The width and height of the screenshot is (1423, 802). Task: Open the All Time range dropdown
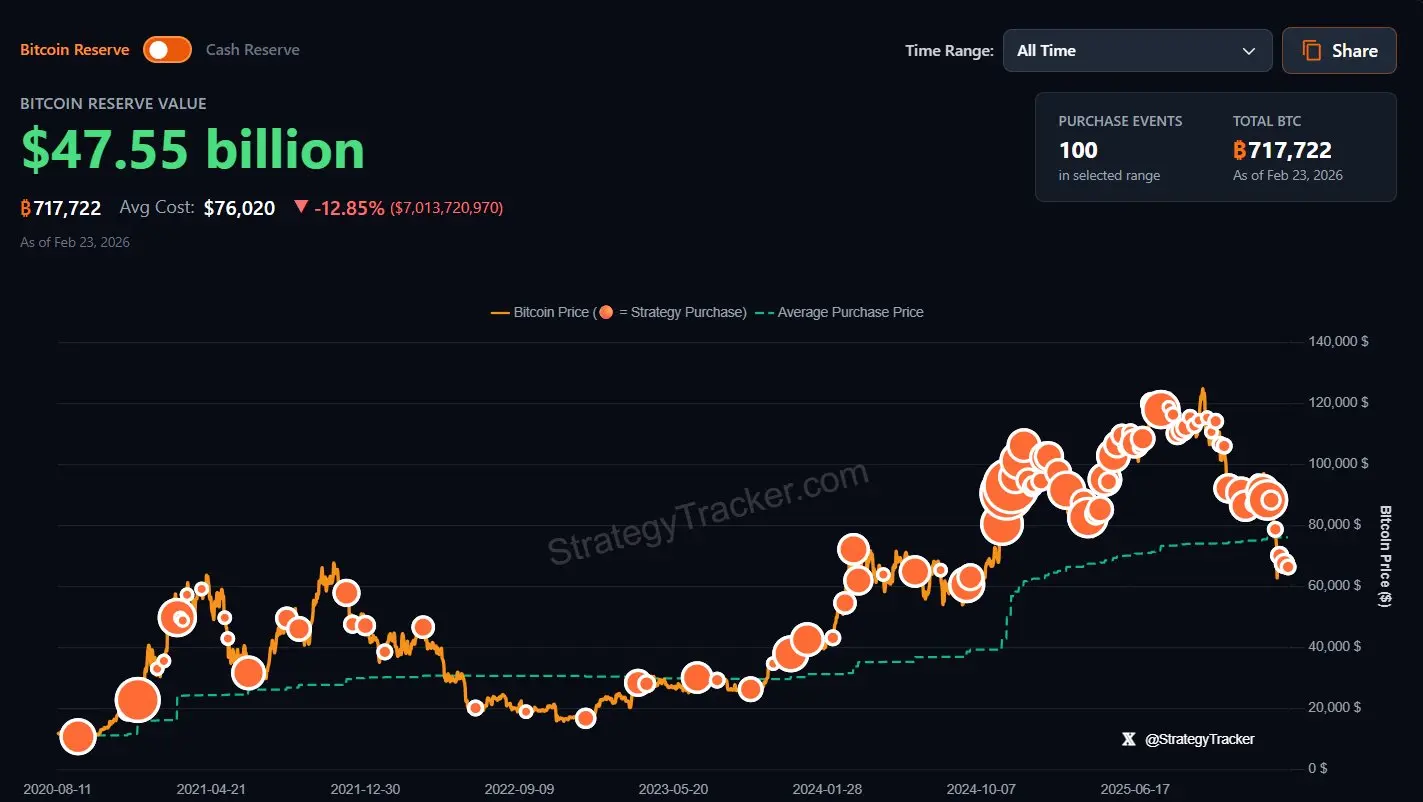[x=1137, y=51]
